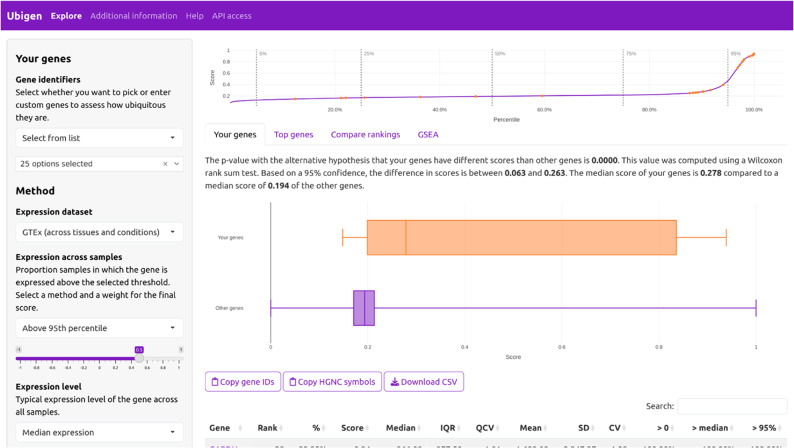Focus the table Search input field

732,406
